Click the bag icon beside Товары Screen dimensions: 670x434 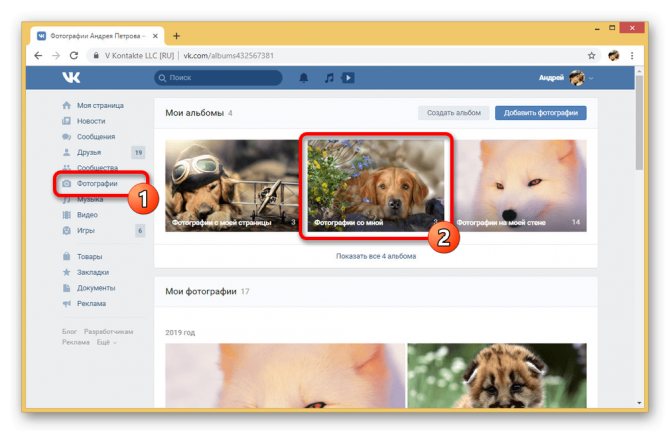[66, 256]
